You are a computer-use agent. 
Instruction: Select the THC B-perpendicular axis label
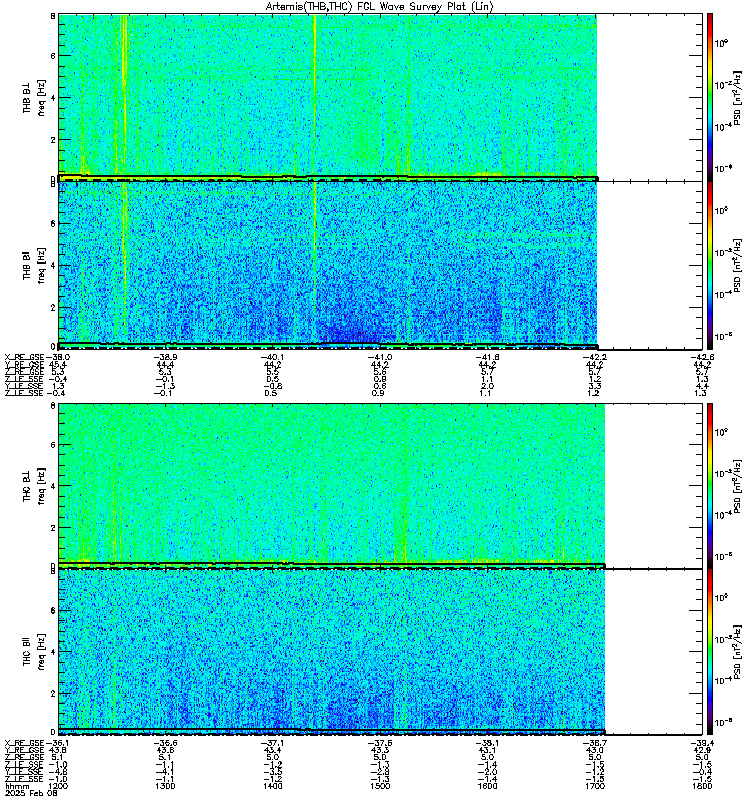(x=27, y=485)
